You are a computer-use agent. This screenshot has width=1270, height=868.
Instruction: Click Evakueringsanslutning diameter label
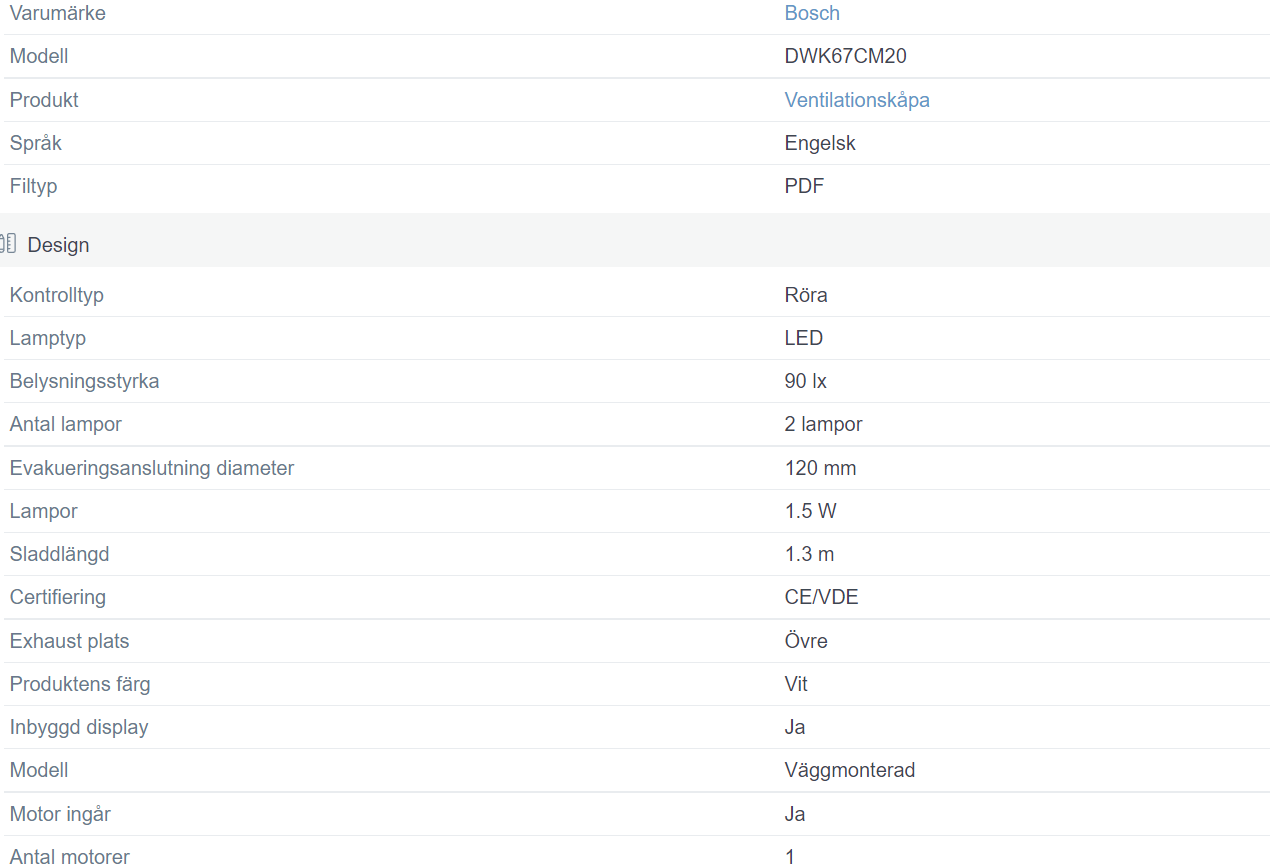pyautogui.click(x=152, y=468)
